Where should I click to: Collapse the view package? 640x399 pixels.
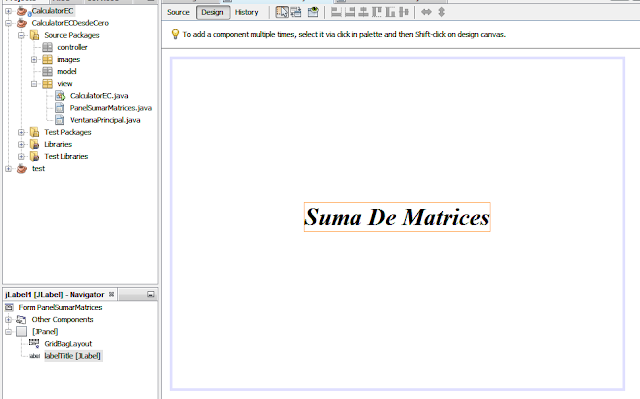34,84
